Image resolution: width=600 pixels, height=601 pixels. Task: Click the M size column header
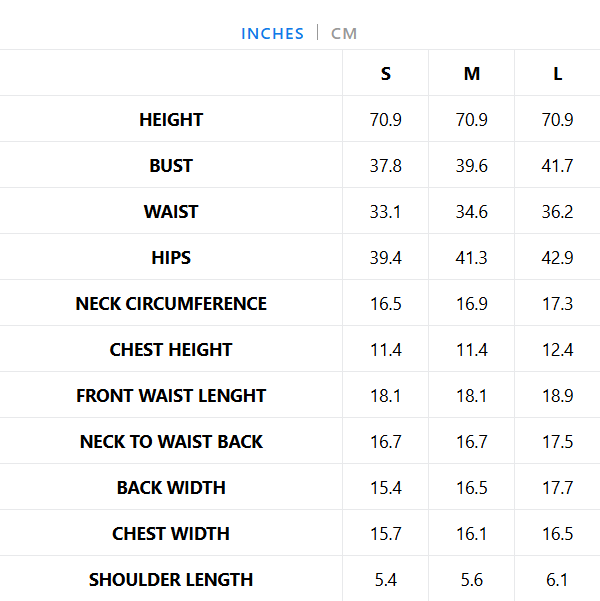(472, 74)
